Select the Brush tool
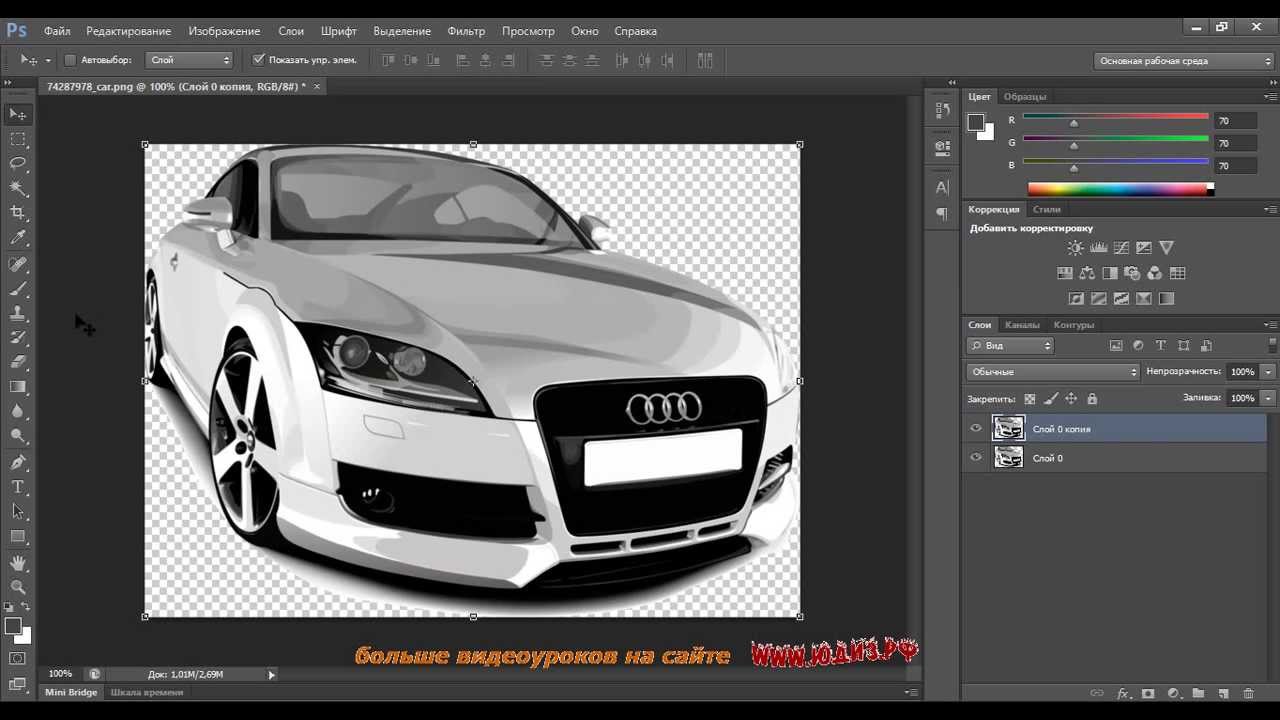 (18, 290)
